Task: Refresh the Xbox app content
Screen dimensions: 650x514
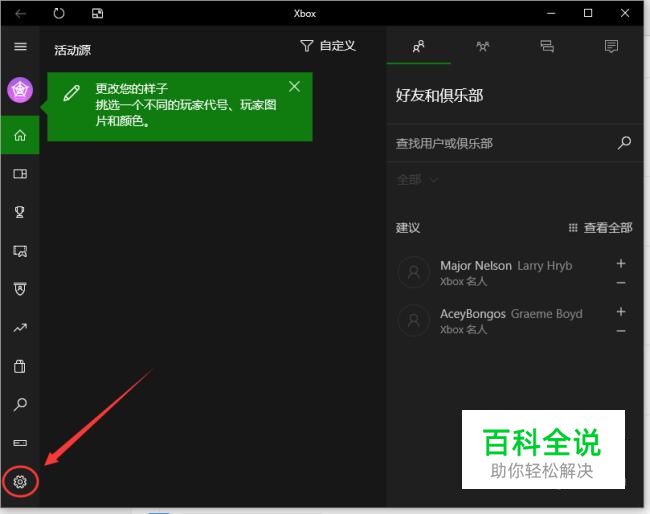Action: tap(59, 13)
